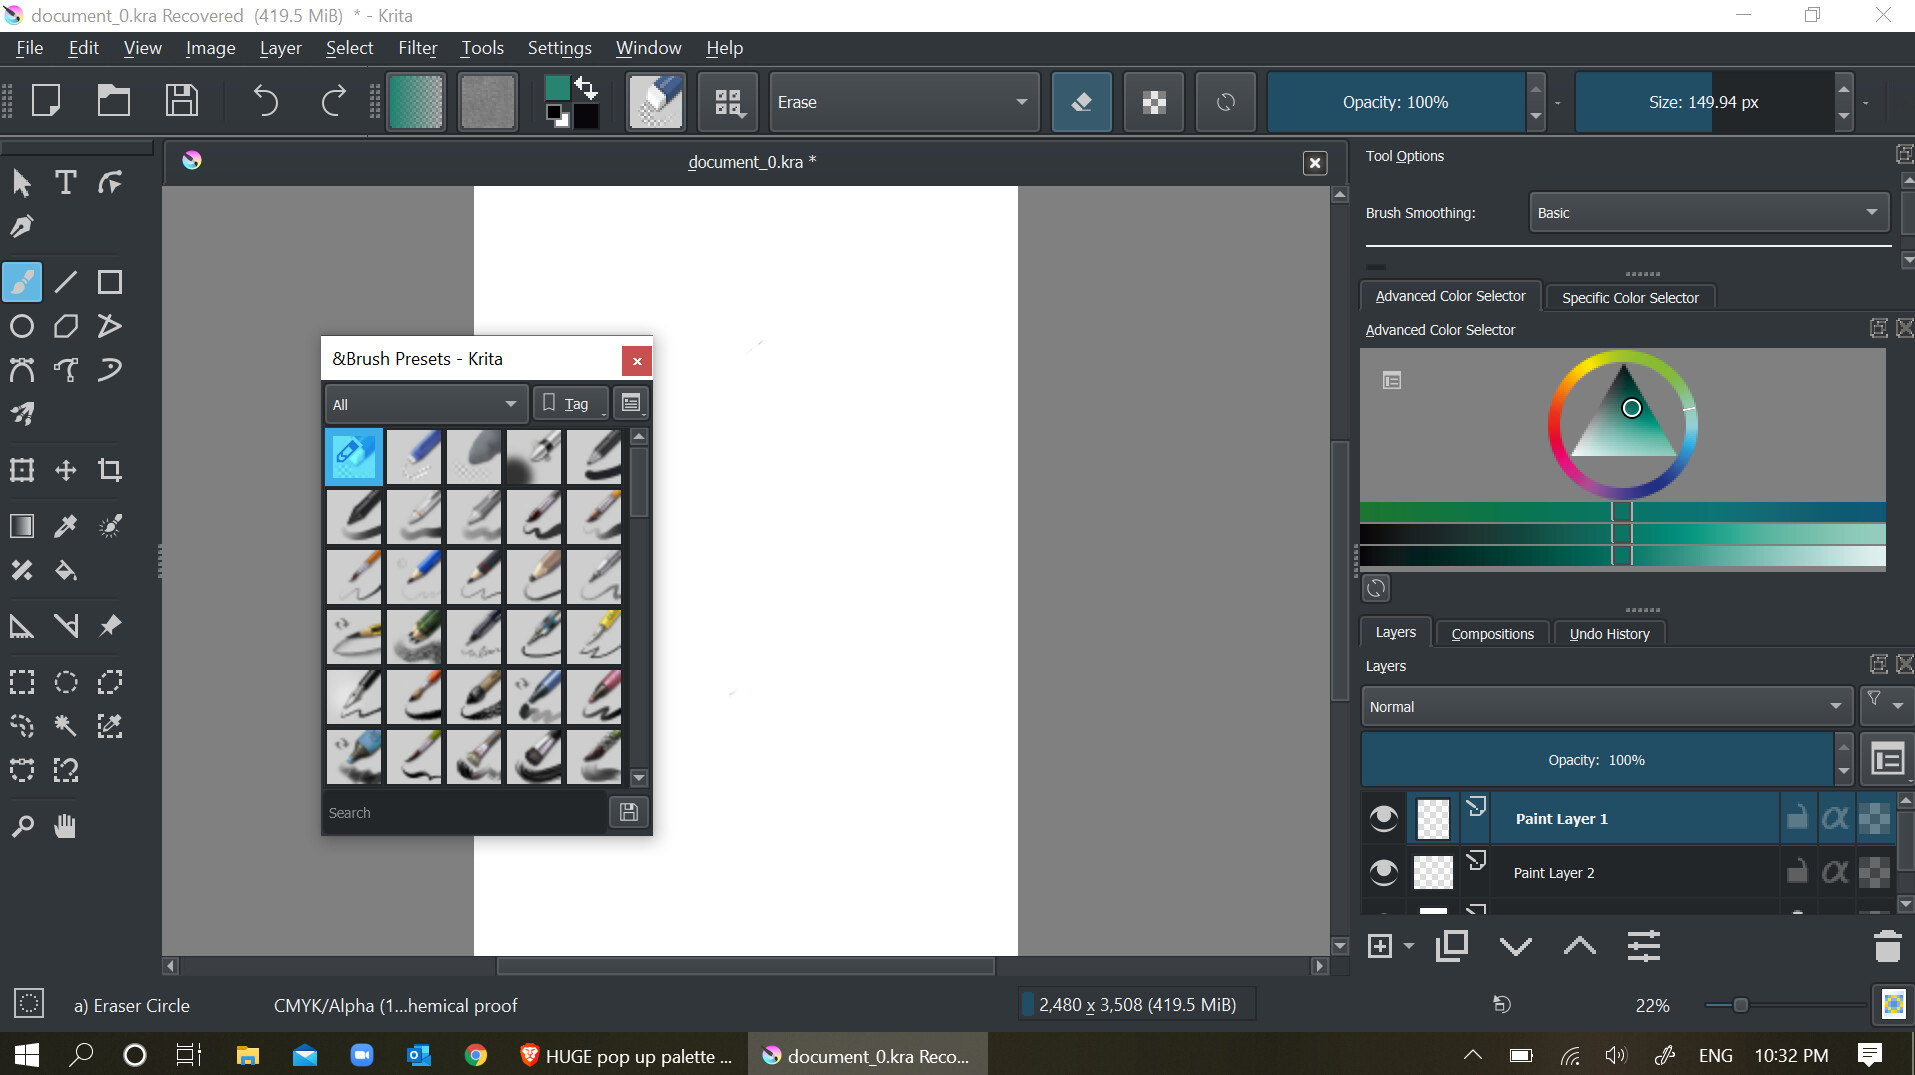Image resolution: width=1915 pixels, height=1075 pixels.
Task: Toggle visibility of Paint Layer 2
Action: point(1383,873)
